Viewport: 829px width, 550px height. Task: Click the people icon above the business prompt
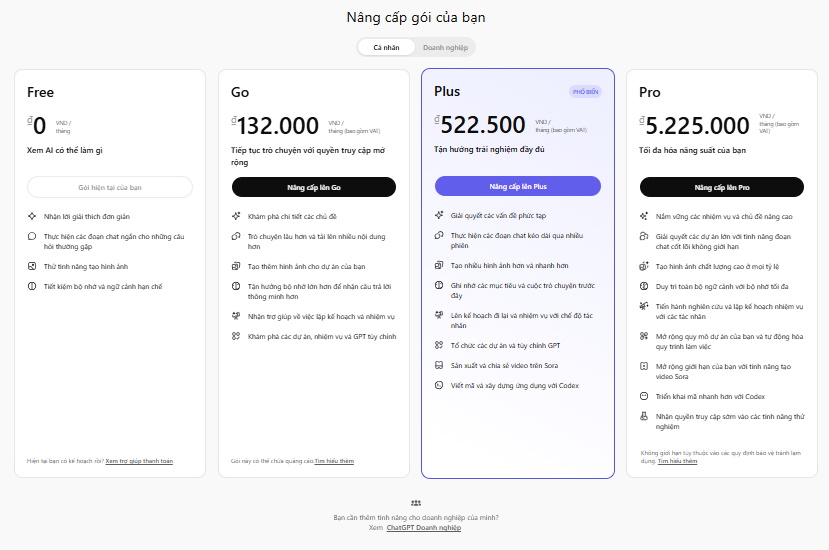415,503
